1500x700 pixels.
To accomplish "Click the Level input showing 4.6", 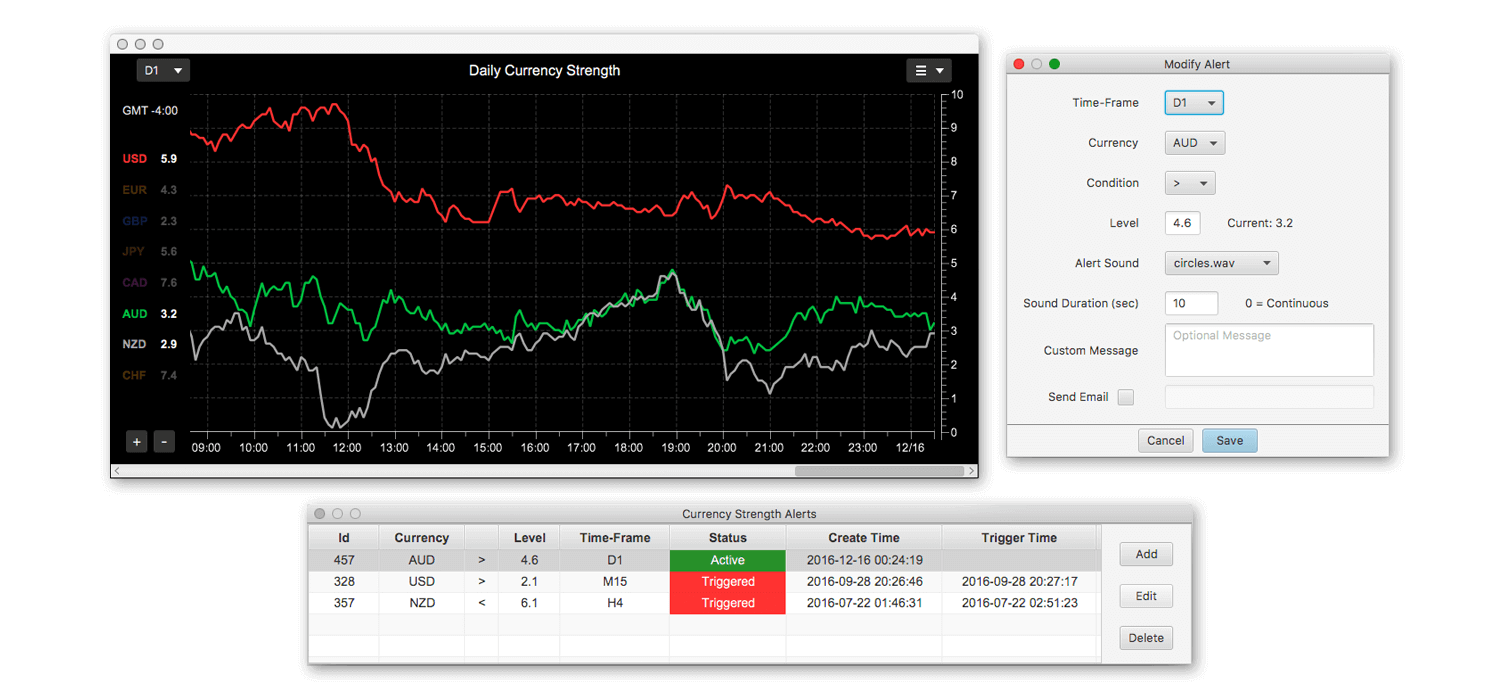I will (1182, 222).
